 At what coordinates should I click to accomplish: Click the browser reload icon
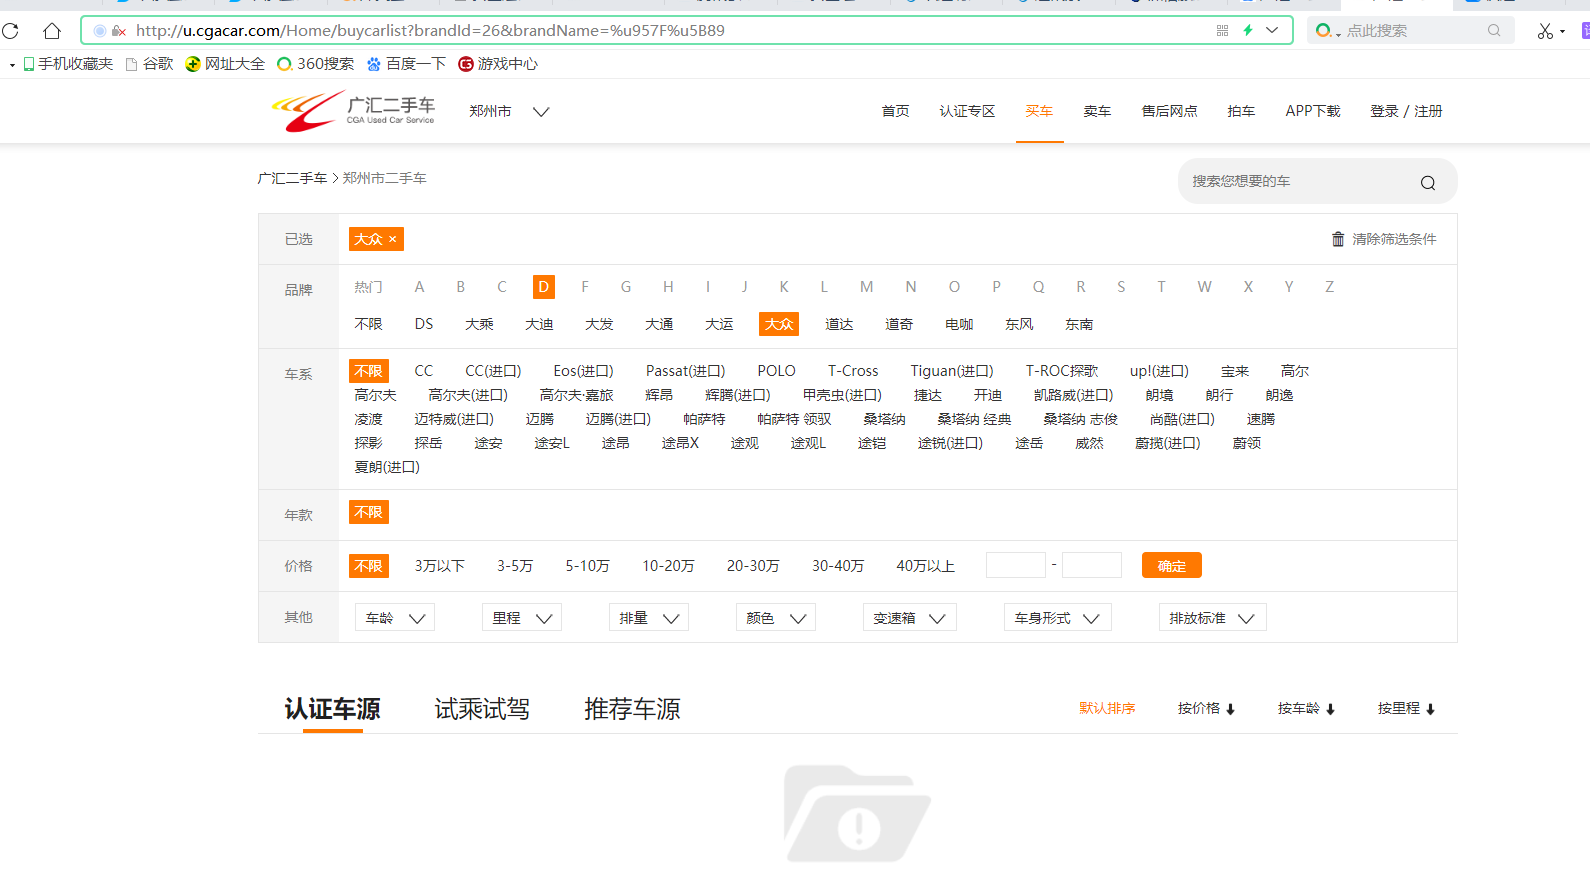10,31
